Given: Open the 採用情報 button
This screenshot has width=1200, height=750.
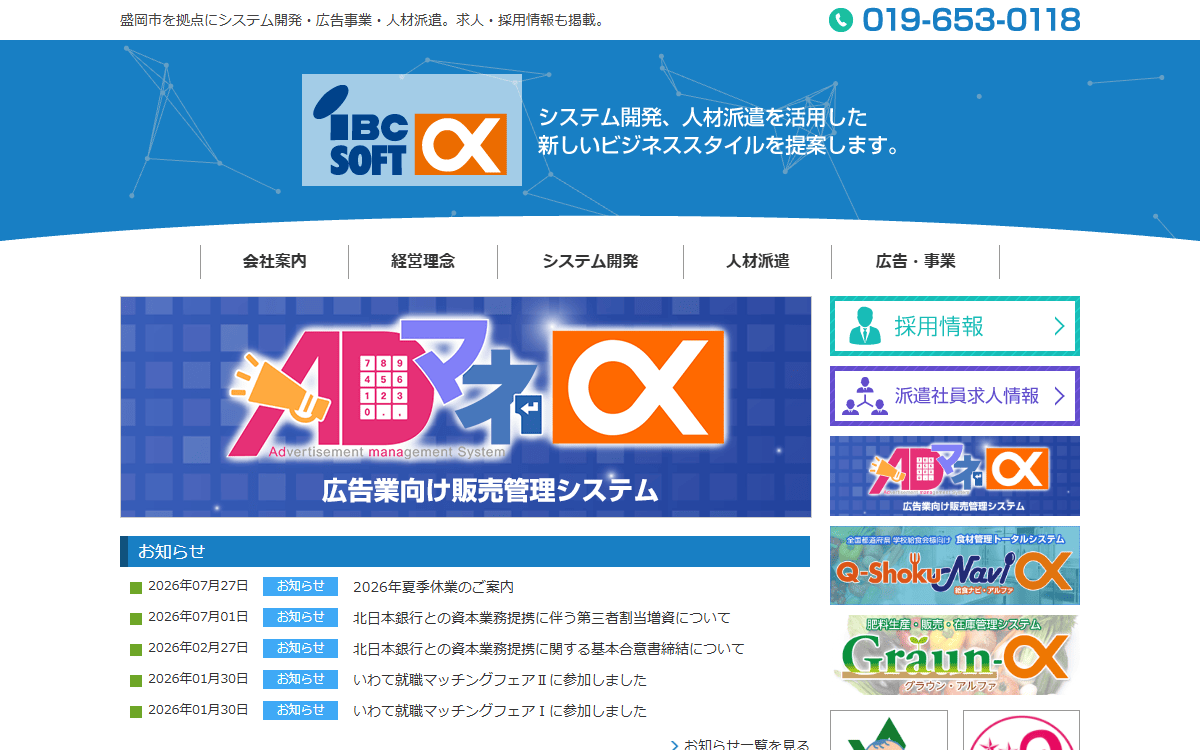Looking at the screenshot, I should (x=955, y=326).
